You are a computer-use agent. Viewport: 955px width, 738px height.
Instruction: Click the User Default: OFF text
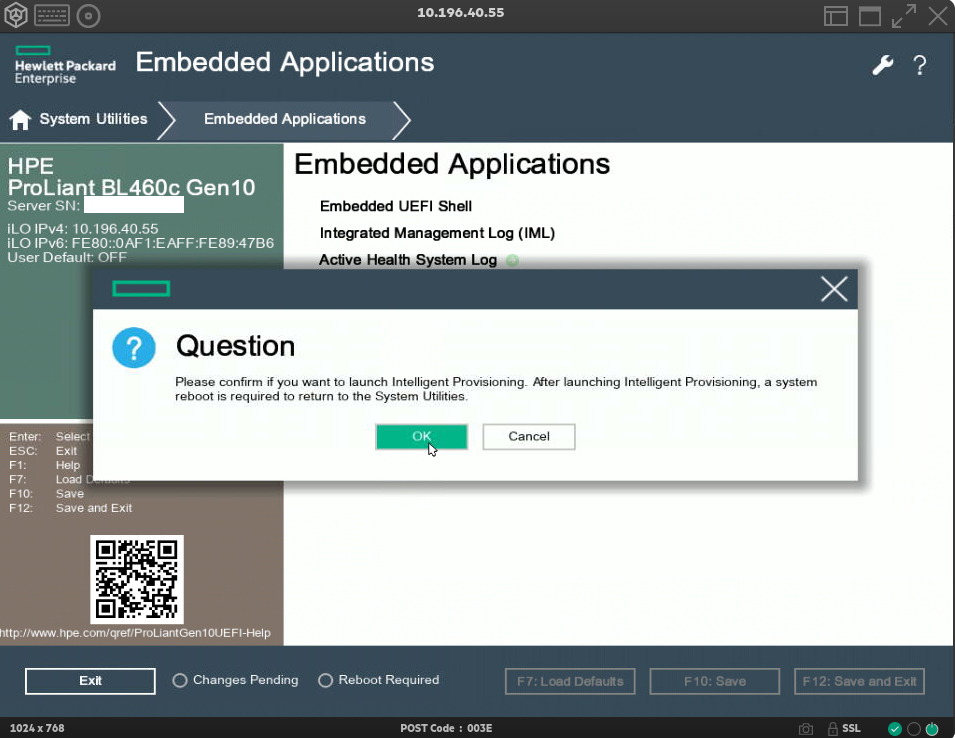67,257
